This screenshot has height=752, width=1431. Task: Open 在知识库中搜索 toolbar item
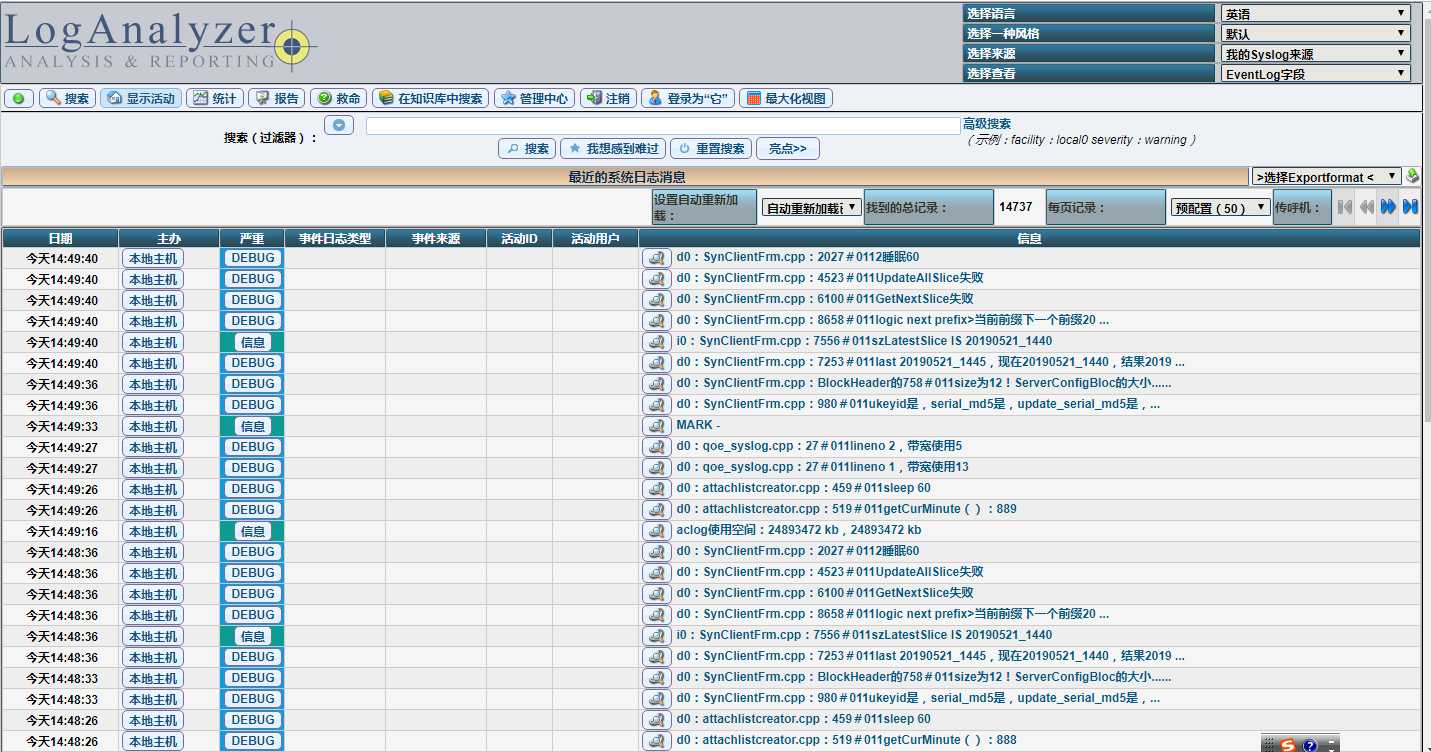(431, 98)
